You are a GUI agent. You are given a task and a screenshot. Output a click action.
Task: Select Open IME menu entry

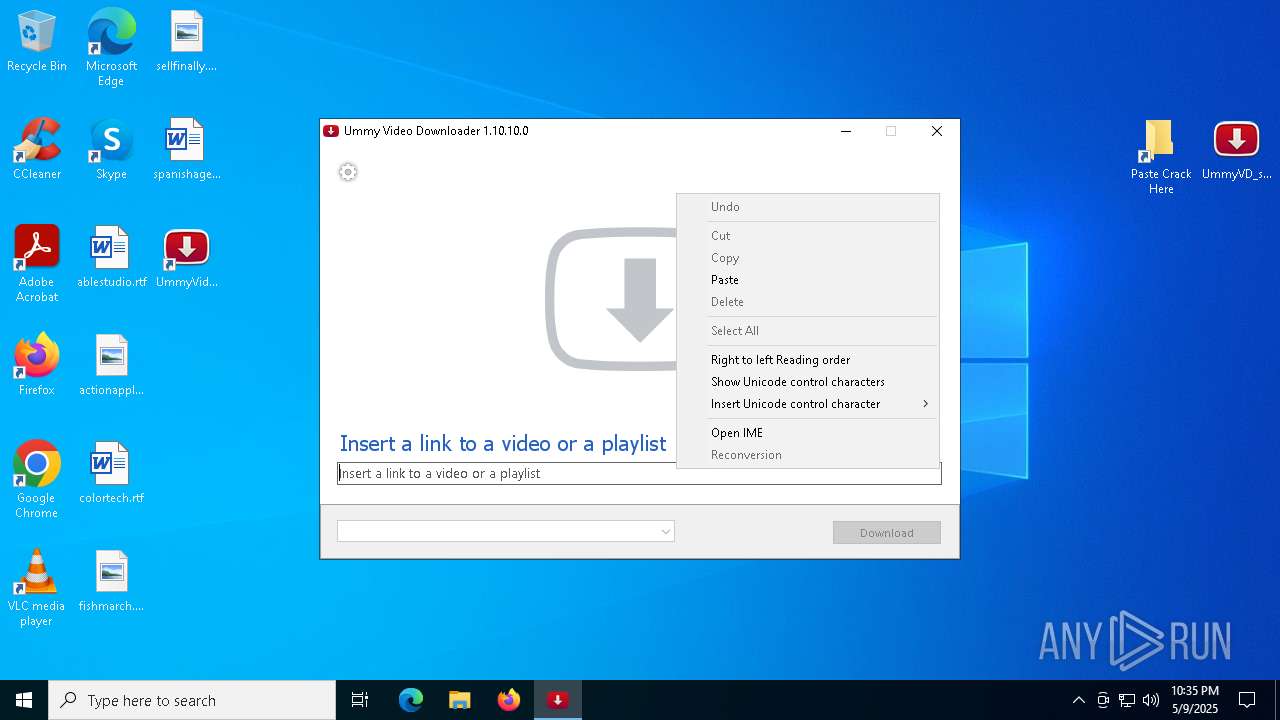click(x=808, y=433)
